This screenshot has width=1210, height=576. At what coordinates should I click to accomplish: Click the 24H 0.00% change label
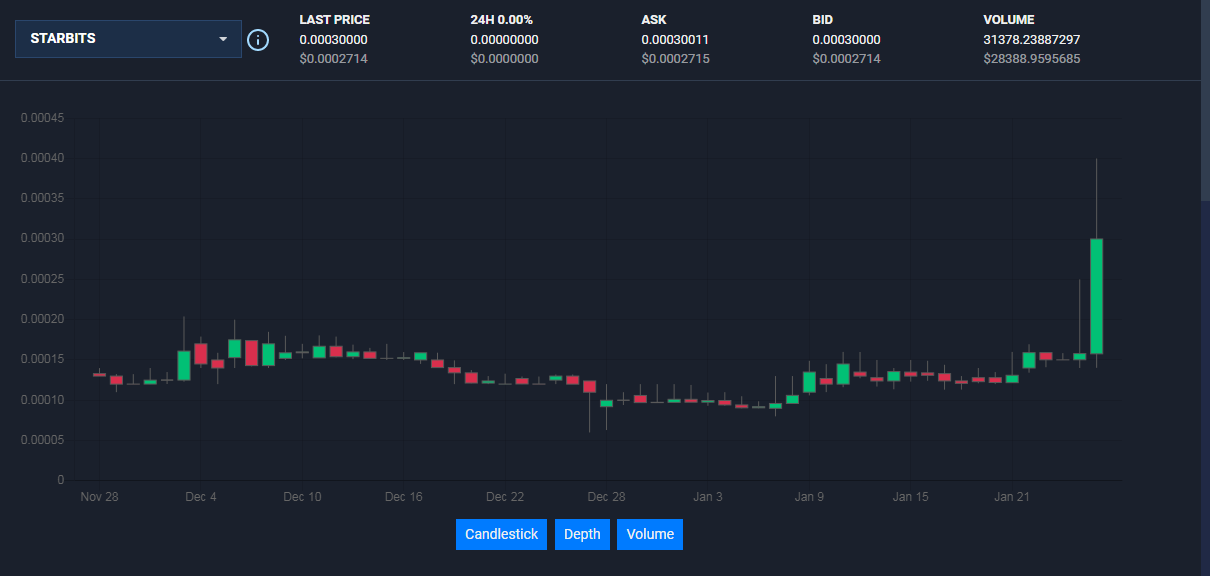pos(501,20)
